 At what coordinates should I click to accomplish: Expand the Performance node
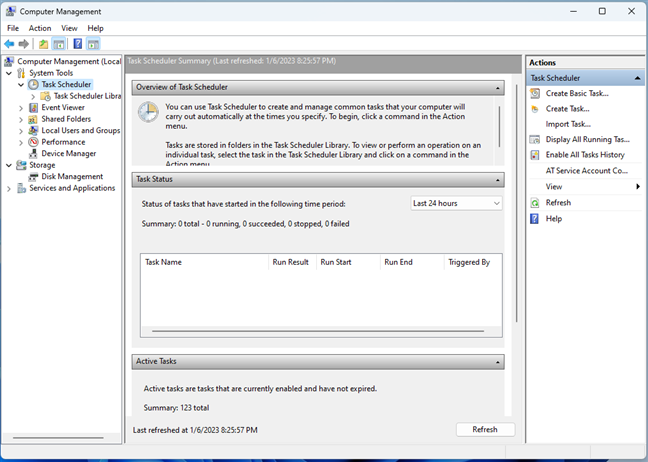coord(21,143)
